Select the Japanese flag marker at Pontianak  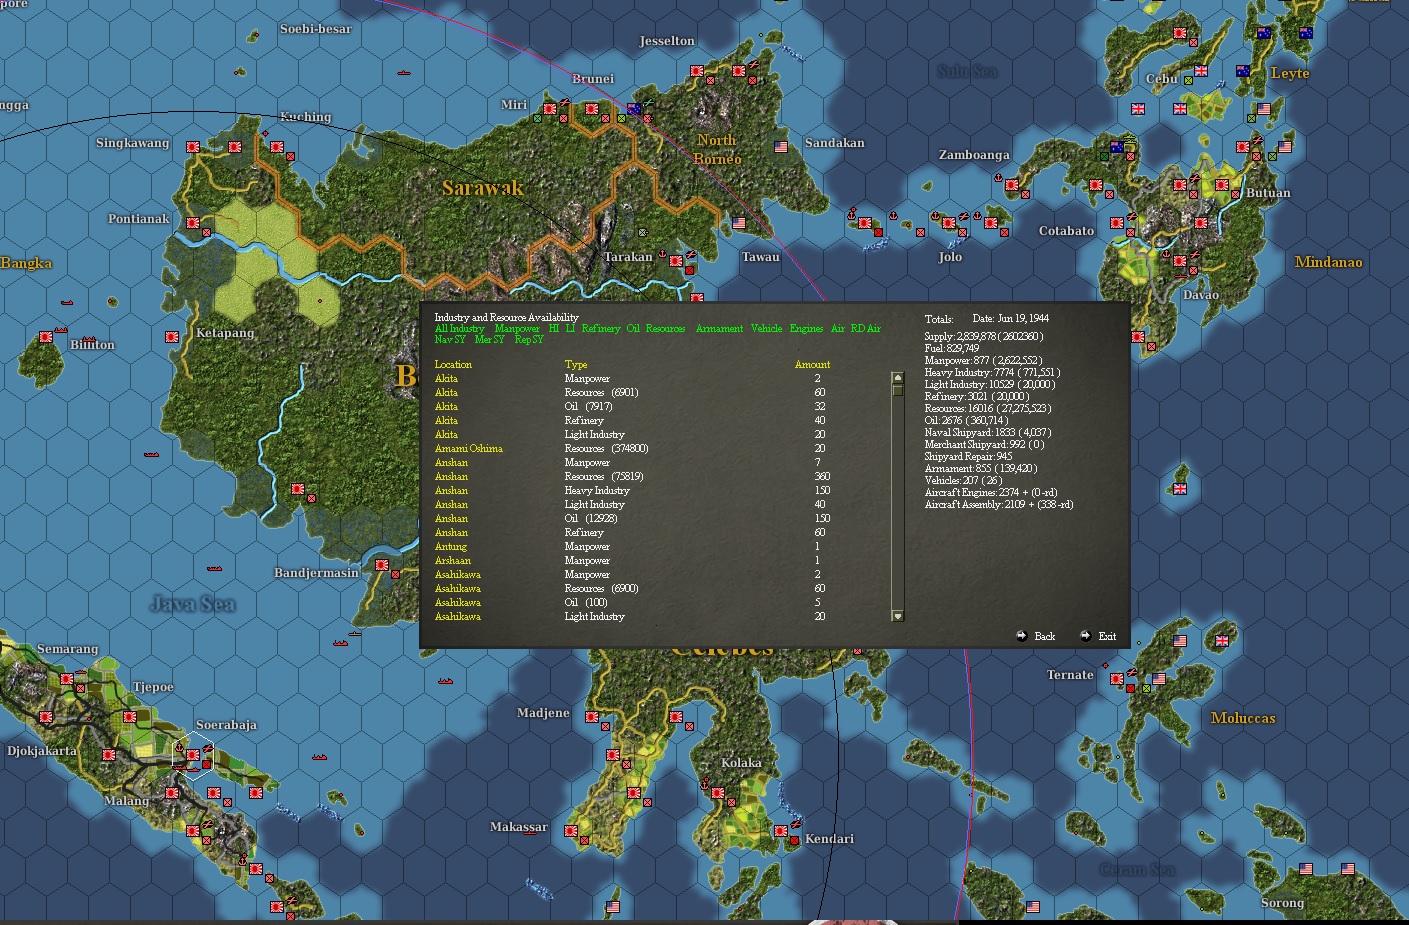pos(193,223)
